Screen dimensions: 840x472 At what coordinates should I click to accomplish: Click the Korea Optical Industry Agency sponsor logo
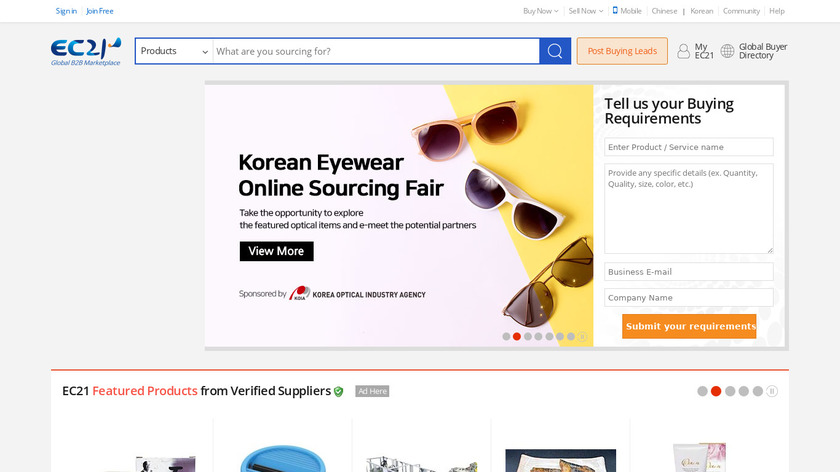pyautogui.click(x=357, y=294)
